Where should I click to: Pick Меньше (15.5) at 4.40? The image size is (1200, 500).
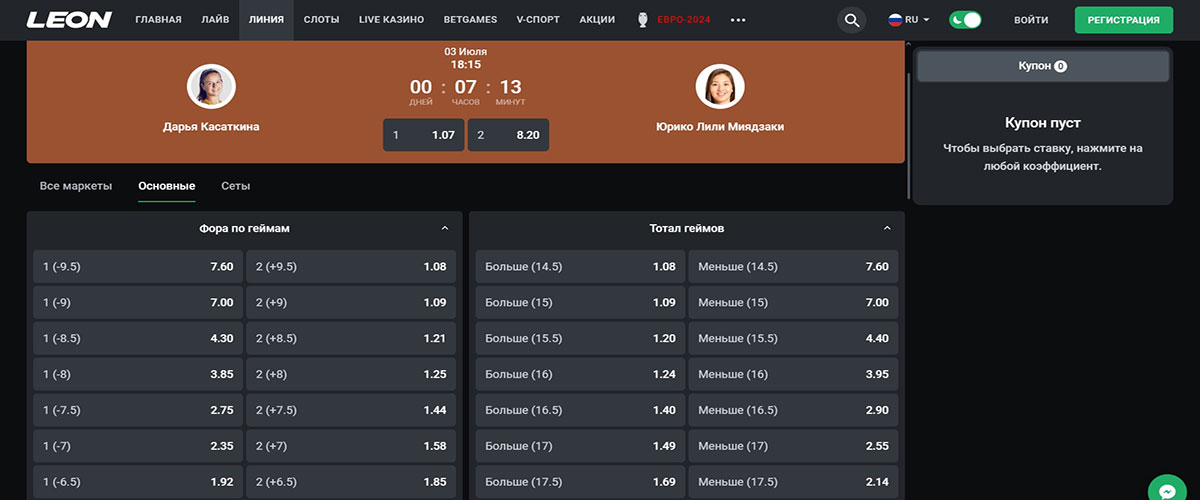(x=793, y=339)
